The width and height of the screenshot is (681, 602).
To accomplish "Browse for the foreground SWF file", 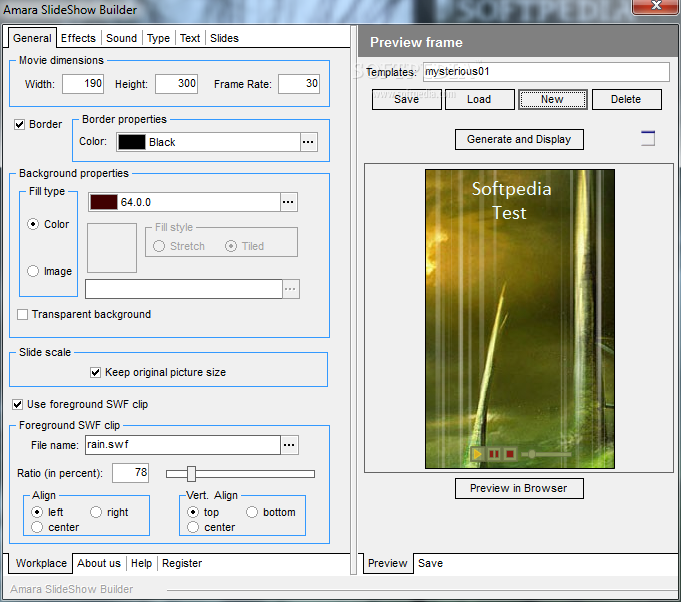I will tap(289, 445).
